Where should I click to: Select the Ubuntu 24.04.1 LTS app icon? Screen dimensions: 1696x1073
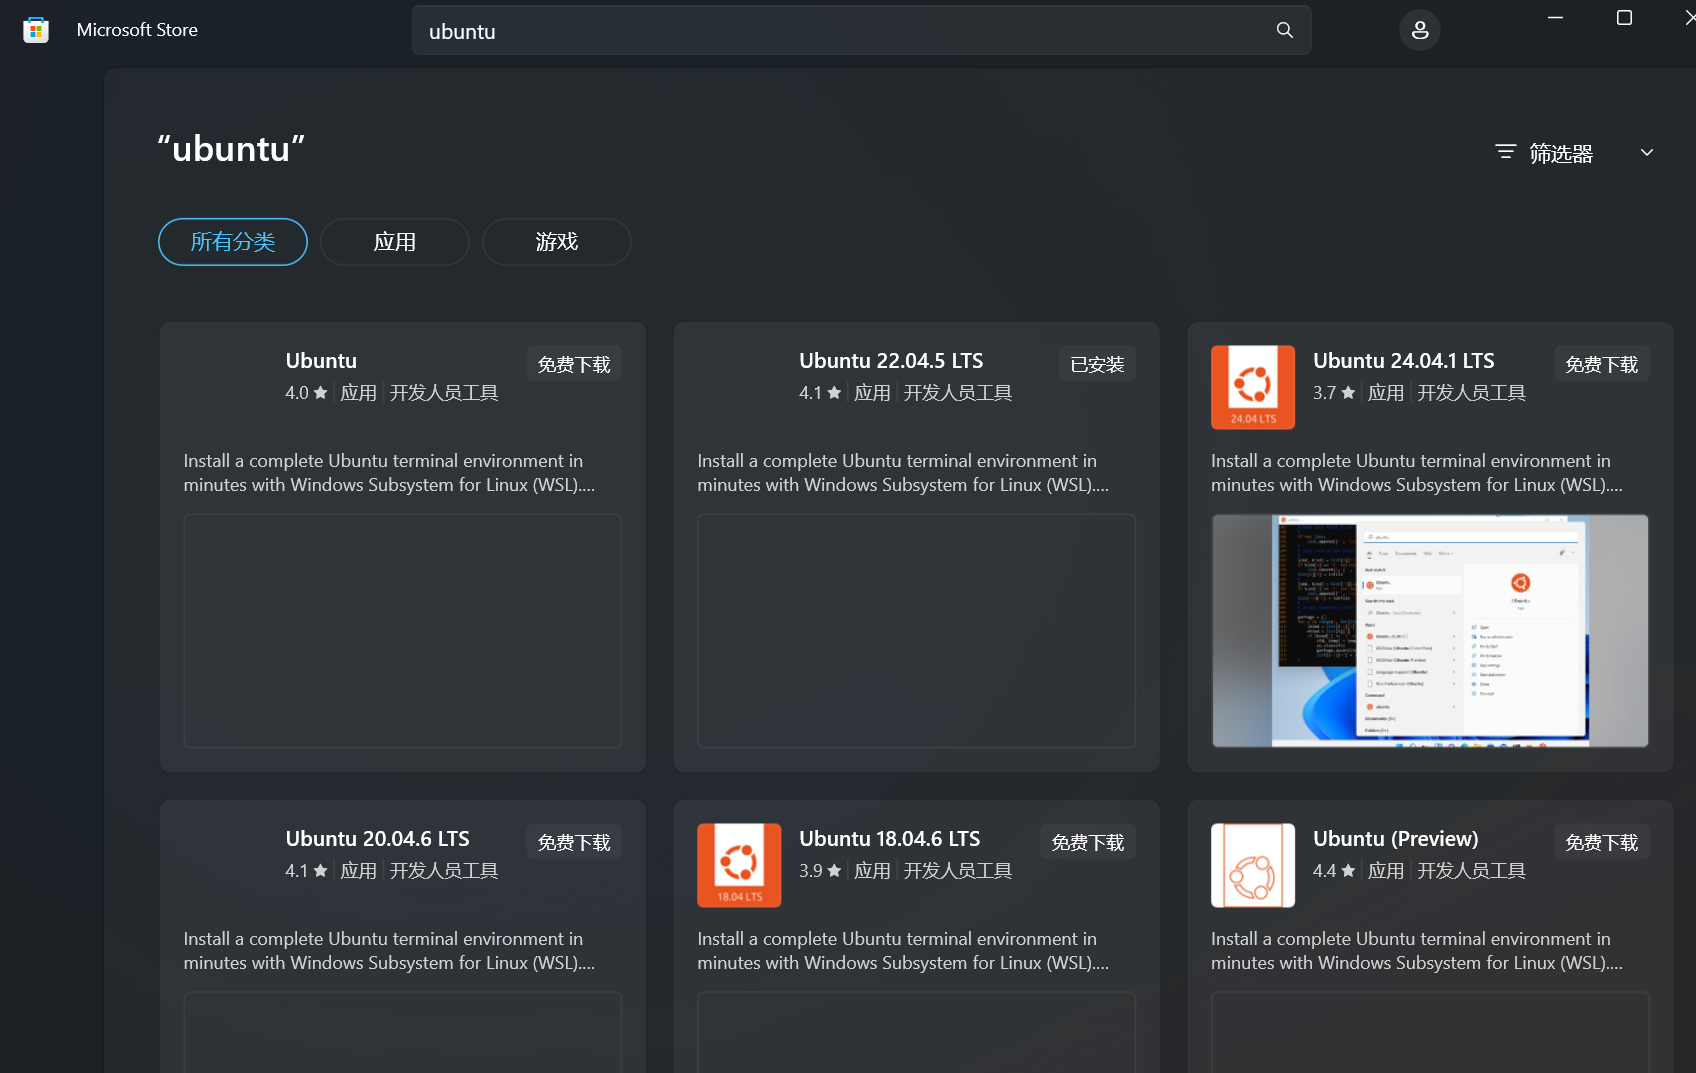(x=1252, y=387)
